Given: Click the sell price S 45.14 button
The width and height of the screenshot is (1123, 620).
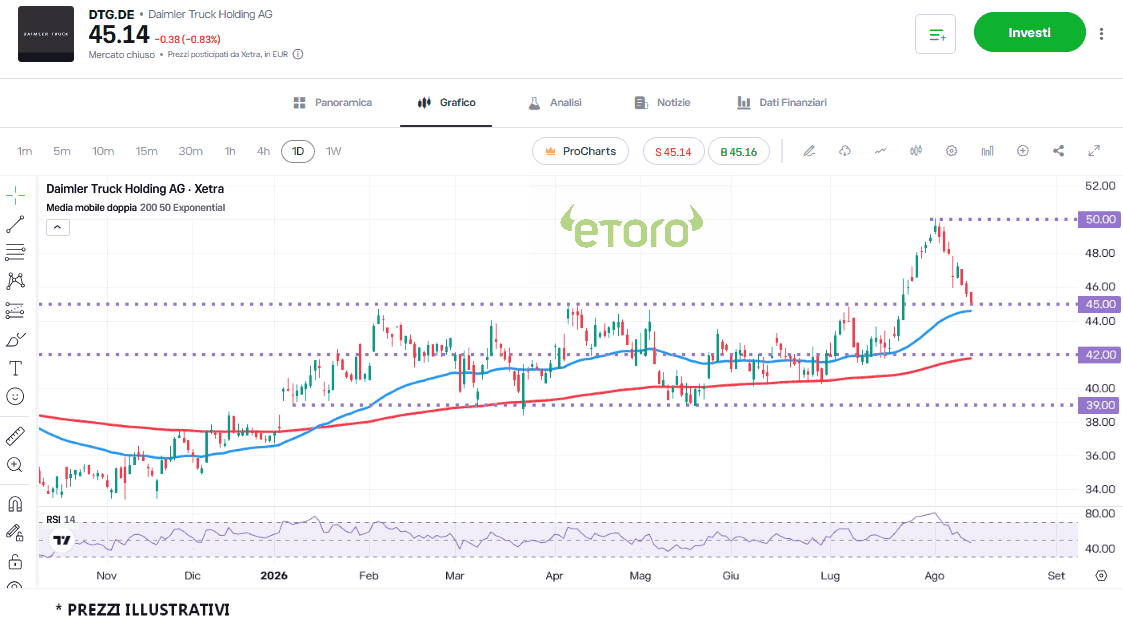Looking at the screenshot, I should pyautogui.click(x=673, y=151).
